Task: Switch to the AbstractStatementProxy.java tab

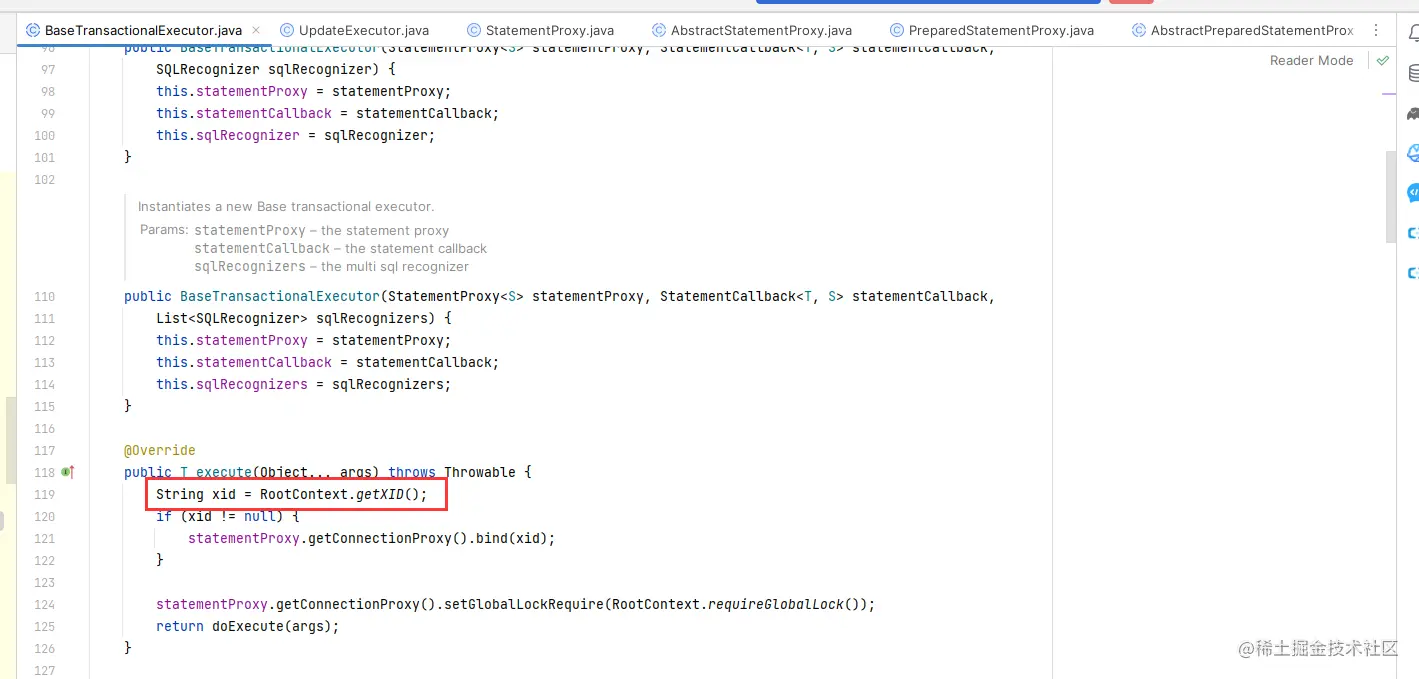Action: pyautogui.click(x=752, y=31)
